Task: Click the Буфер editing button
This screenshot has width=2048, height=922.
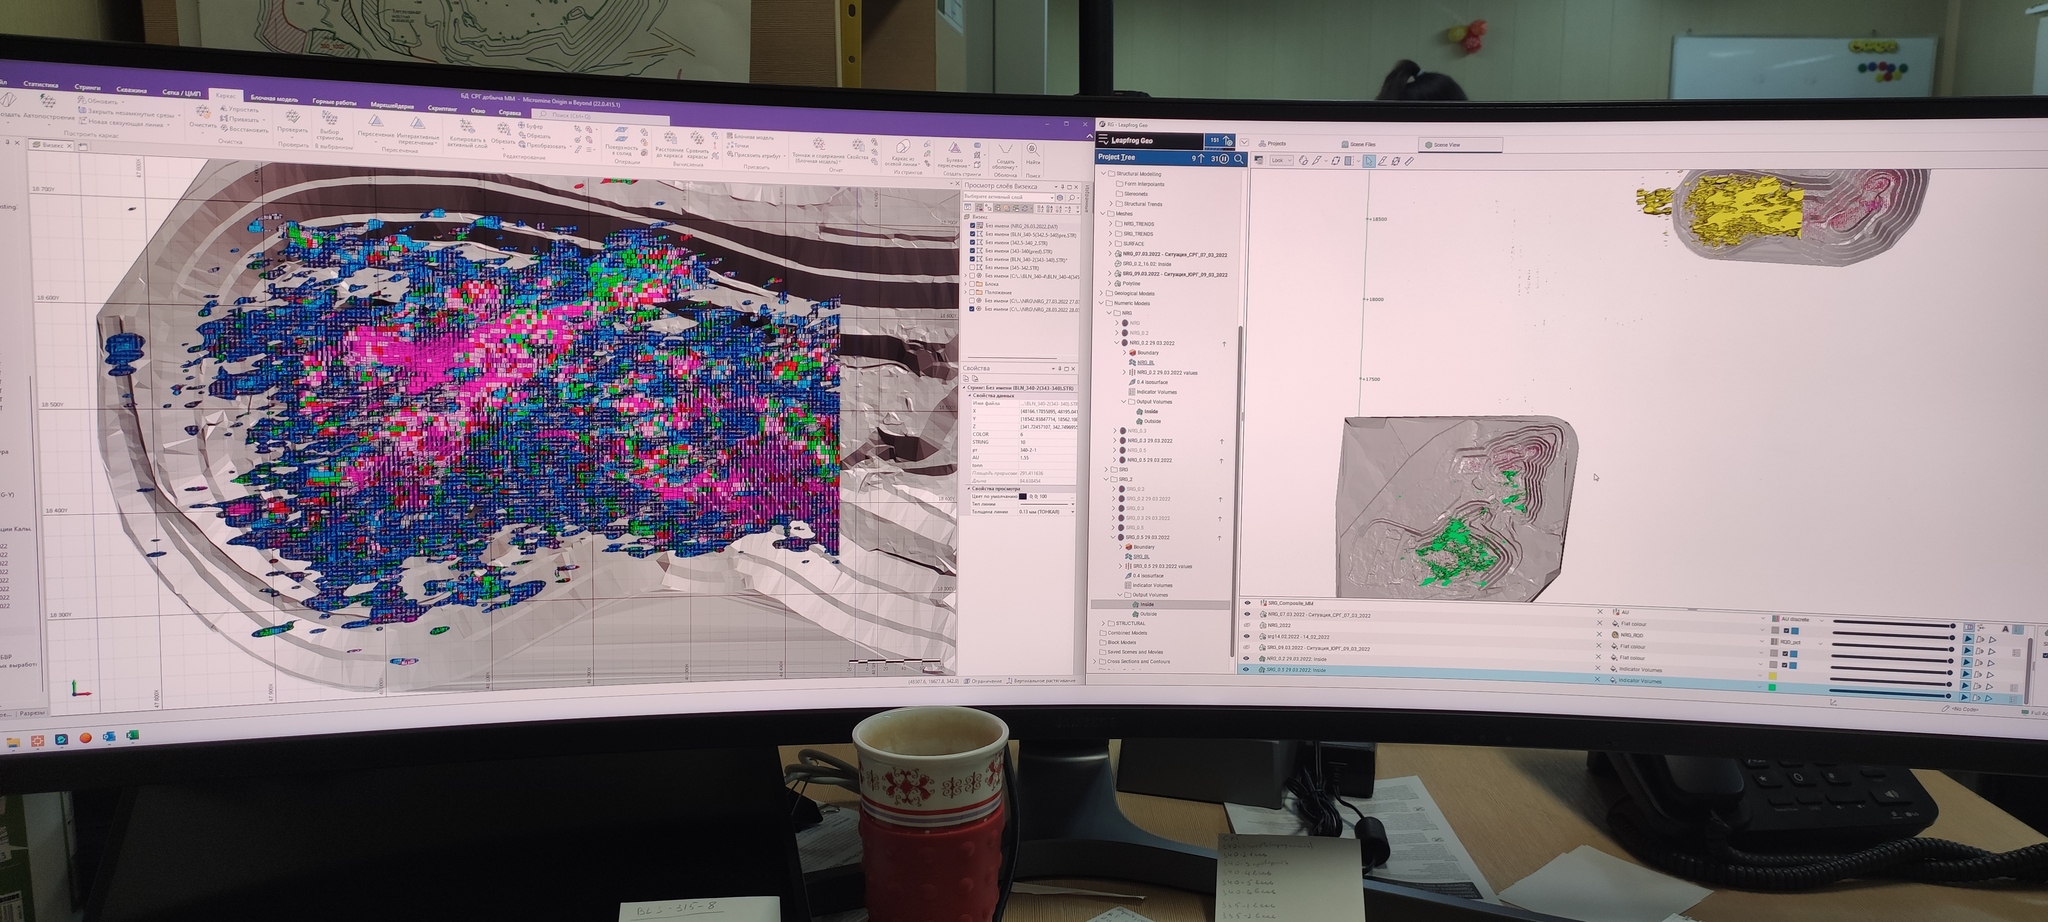Action: [530, 126]
